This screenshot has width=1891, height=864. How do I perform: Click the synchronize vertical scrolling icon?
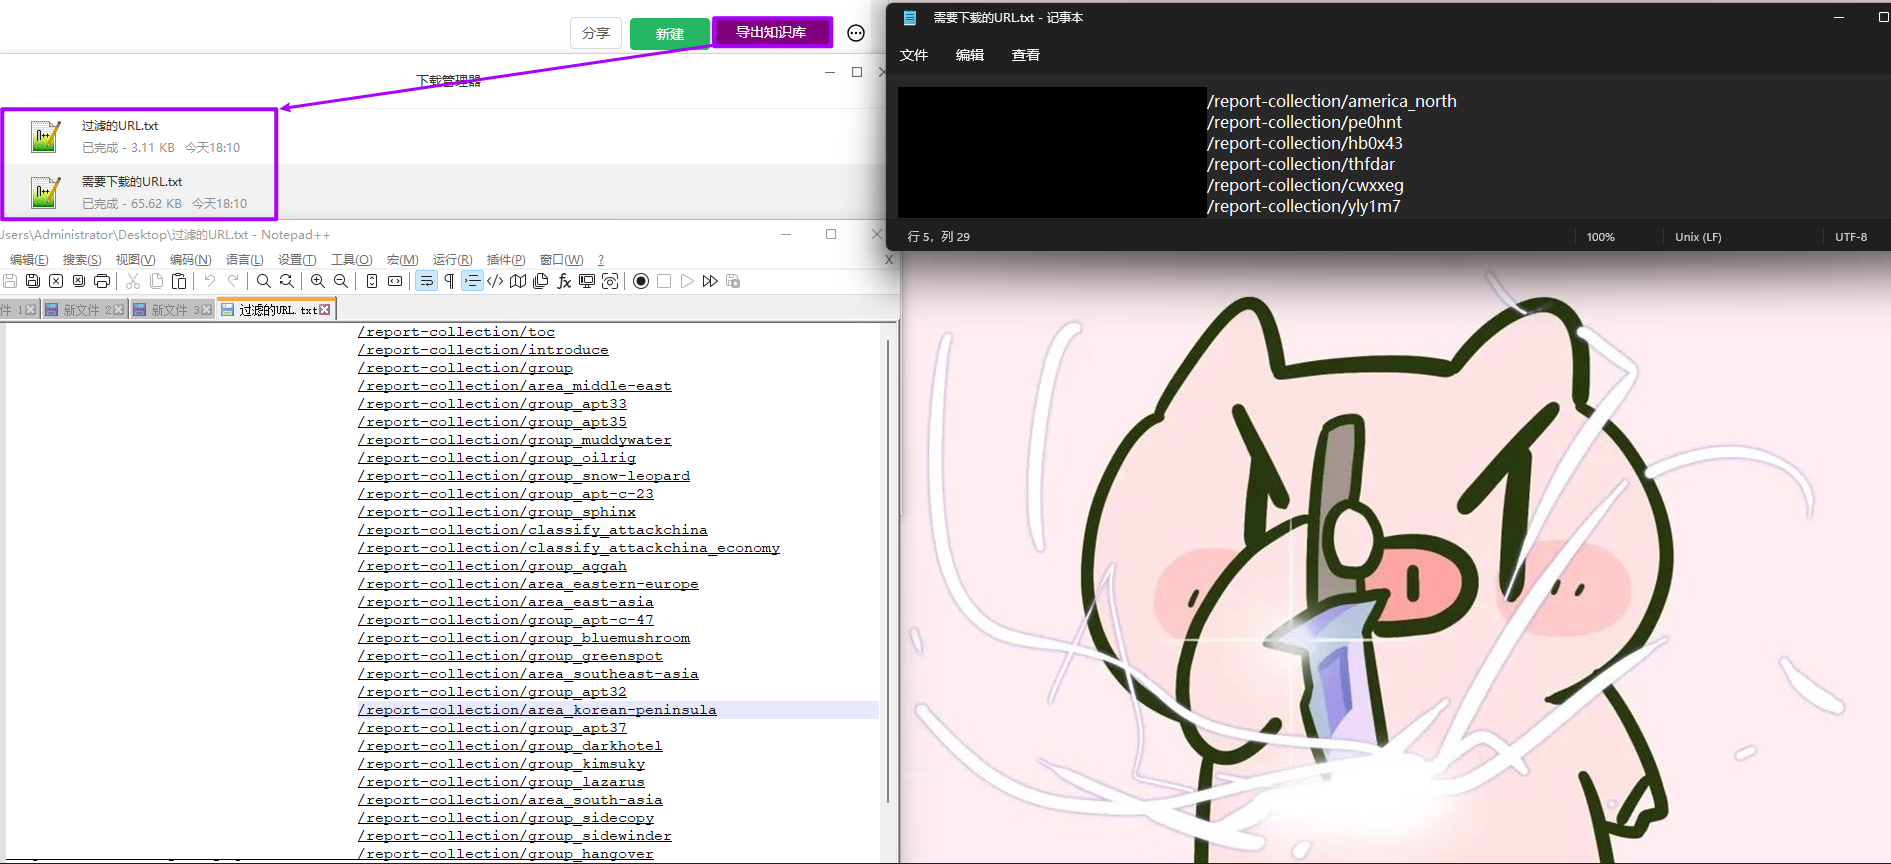click(x=372, y=281)
